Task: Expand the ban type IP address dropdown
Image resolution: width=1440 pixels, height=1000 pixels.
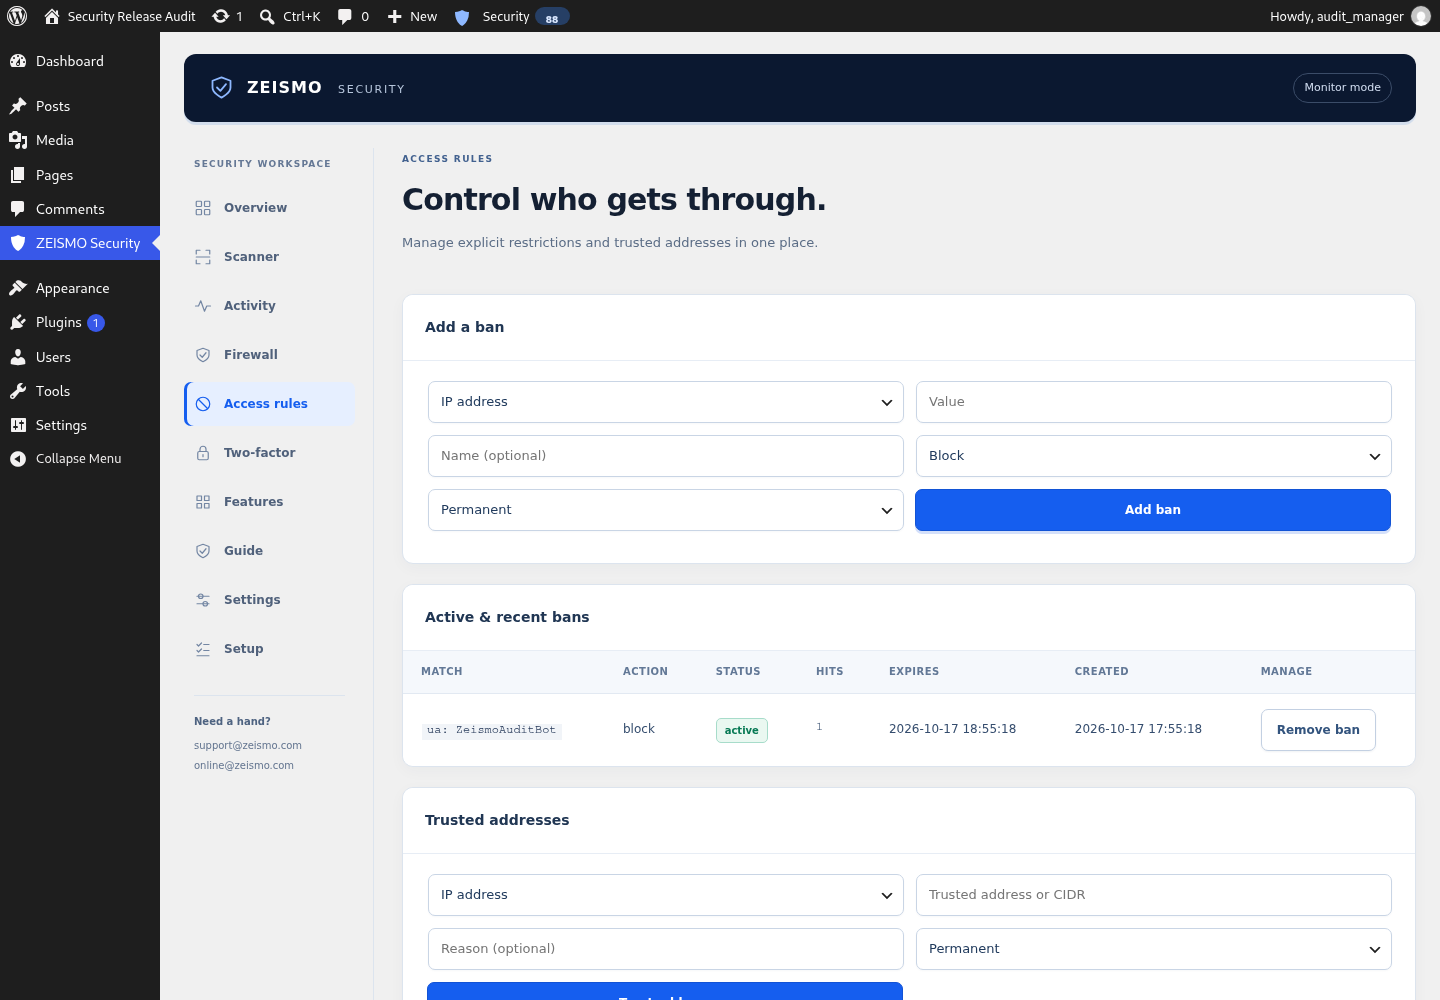Action: coord(665,402)
